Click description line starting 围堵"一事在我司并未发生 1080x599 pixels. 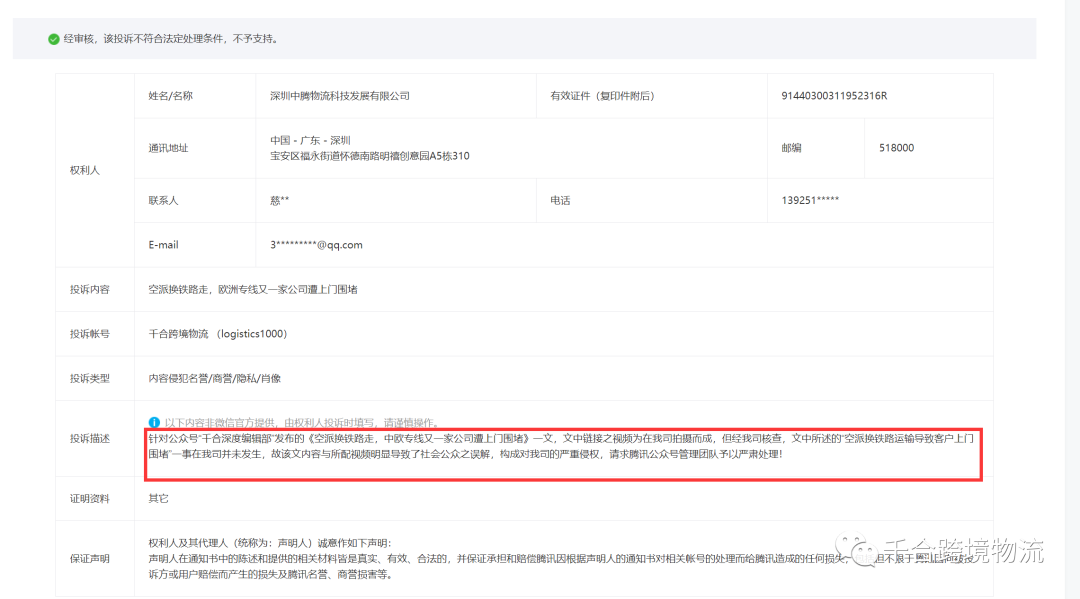click(x=465, y=454)
